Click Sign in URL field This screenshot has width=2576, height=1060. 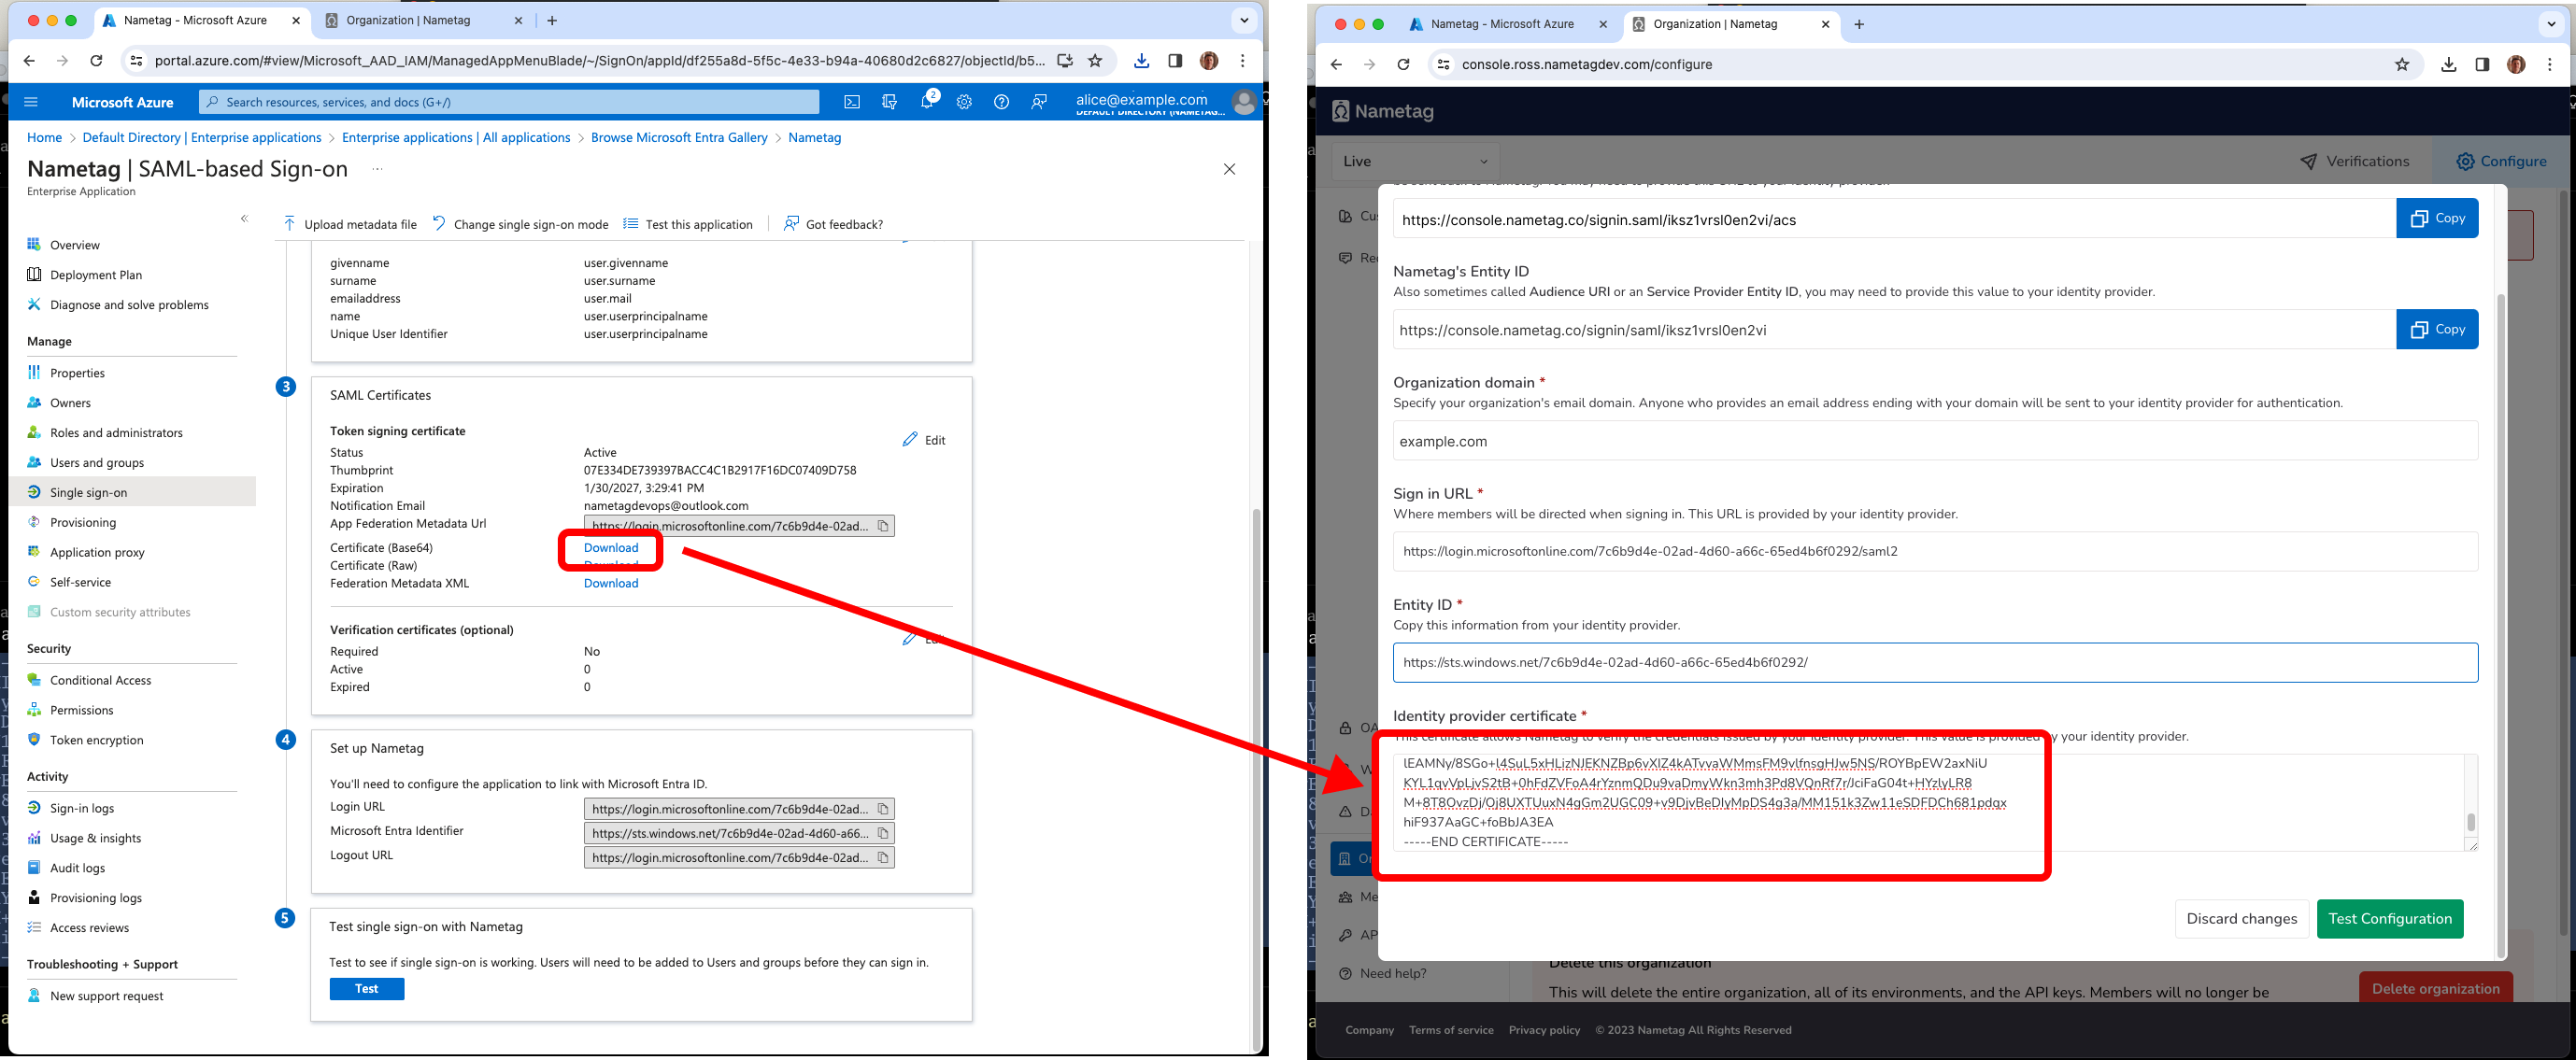(1935, 551)
